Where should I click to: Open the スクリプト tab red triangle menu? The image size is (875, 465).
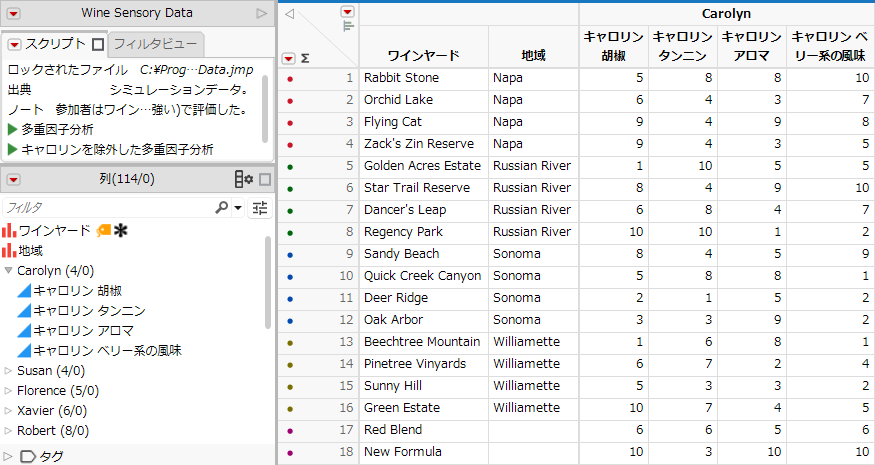(15, 44)
